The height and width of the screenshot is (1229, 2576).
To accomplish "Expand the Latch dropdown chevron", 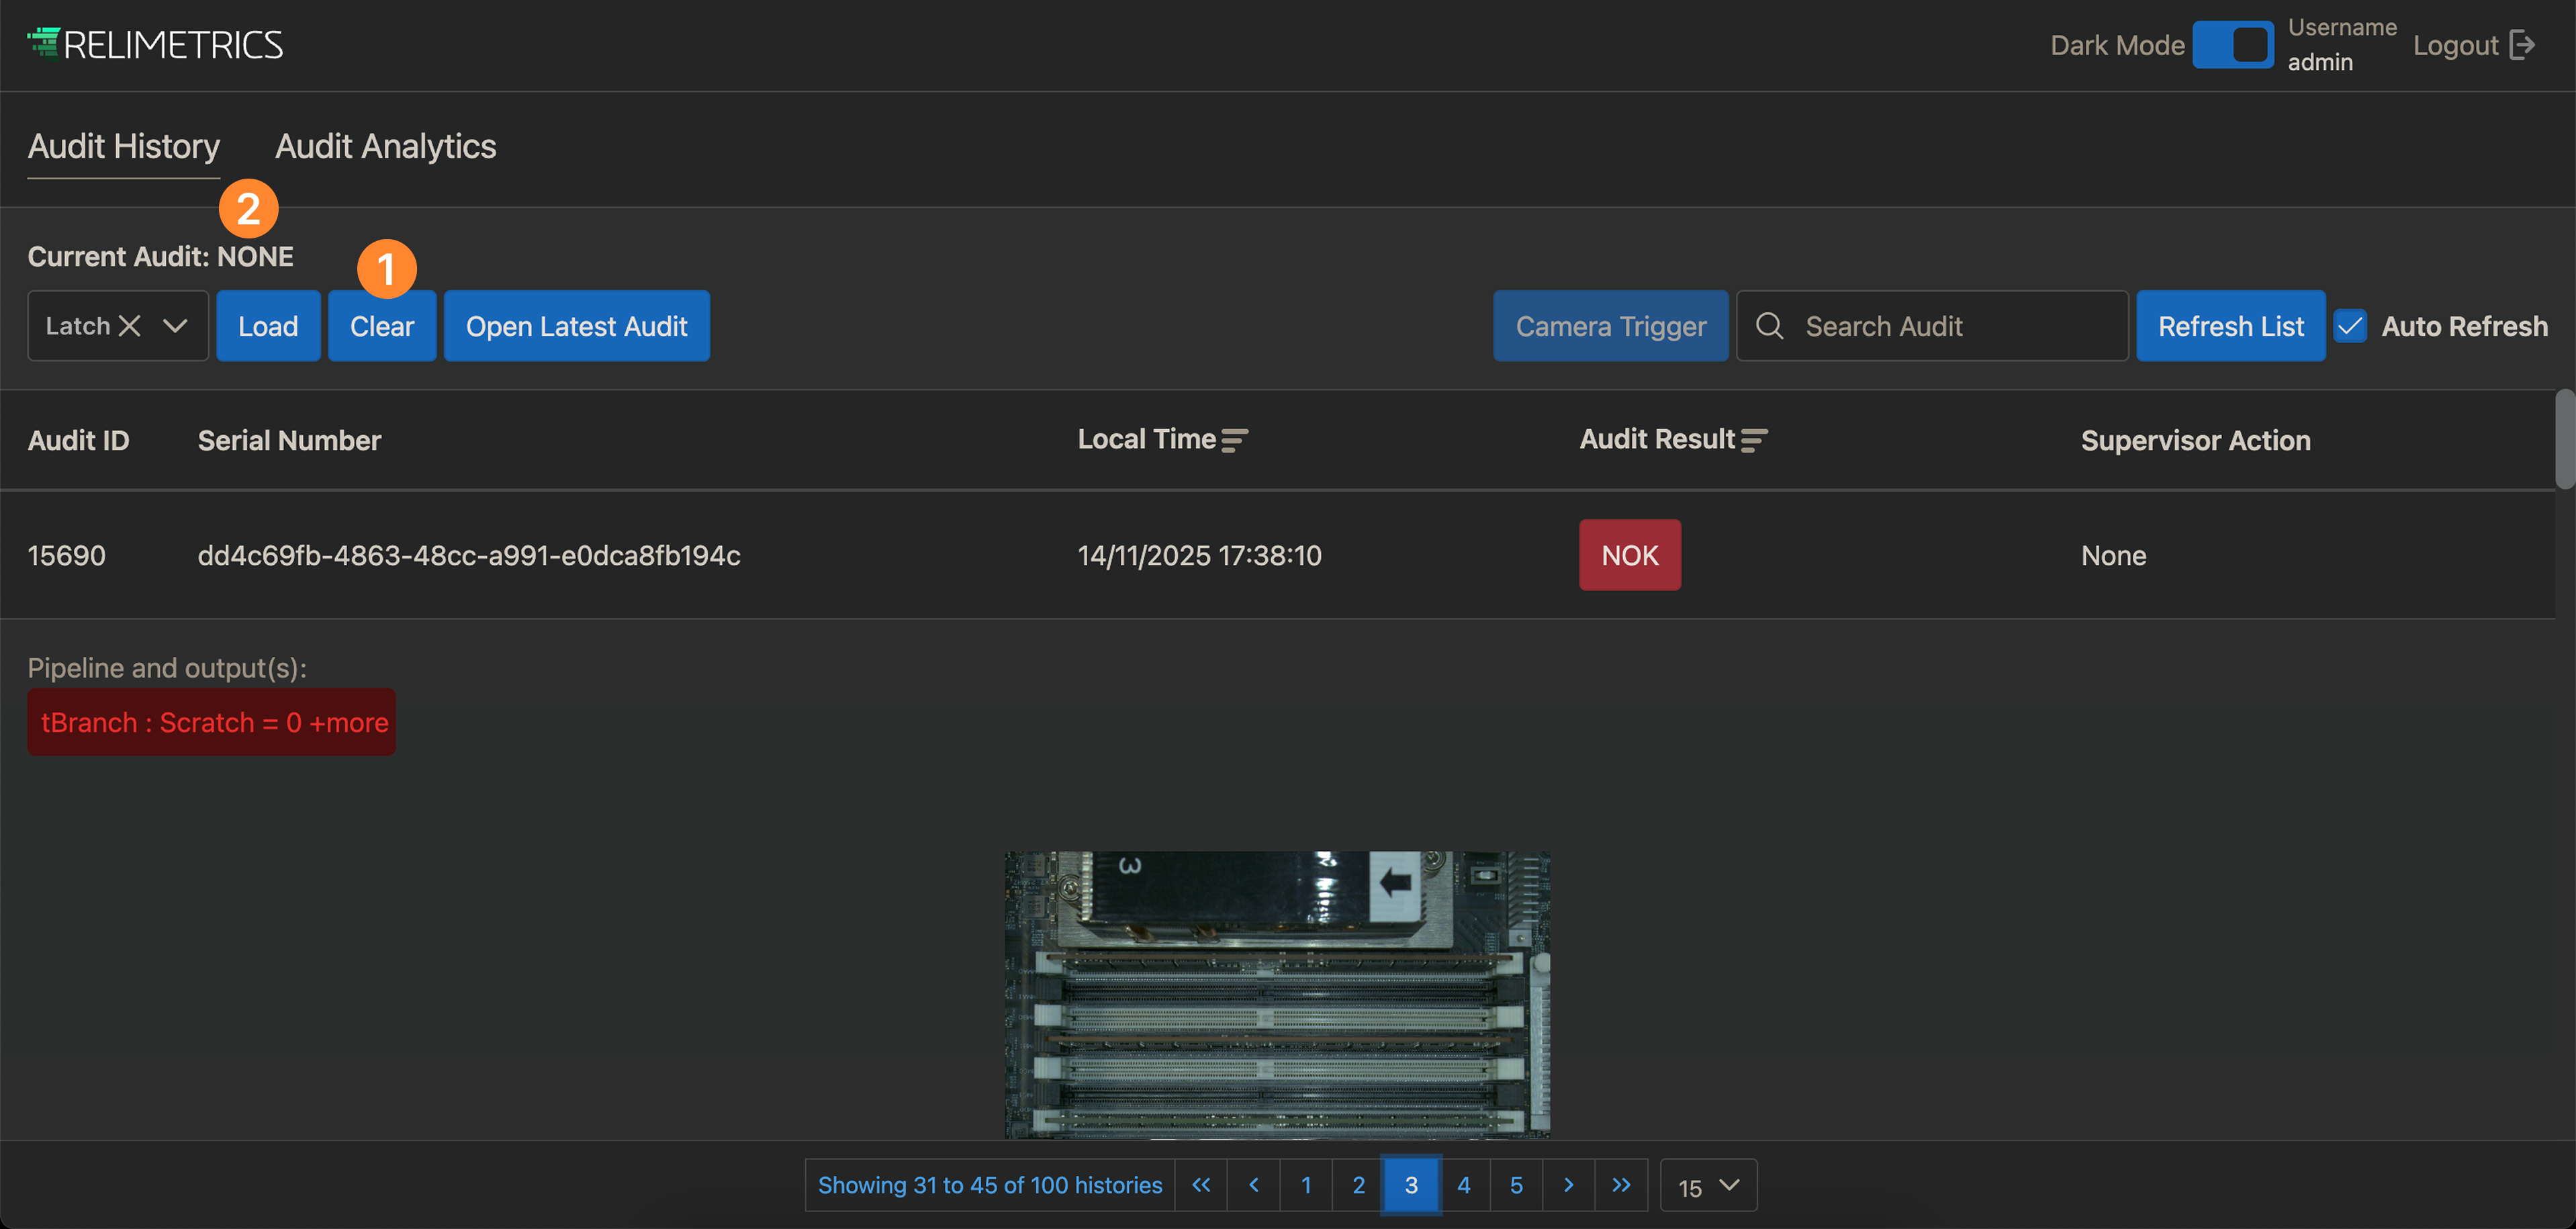I will tap(175, 326).
